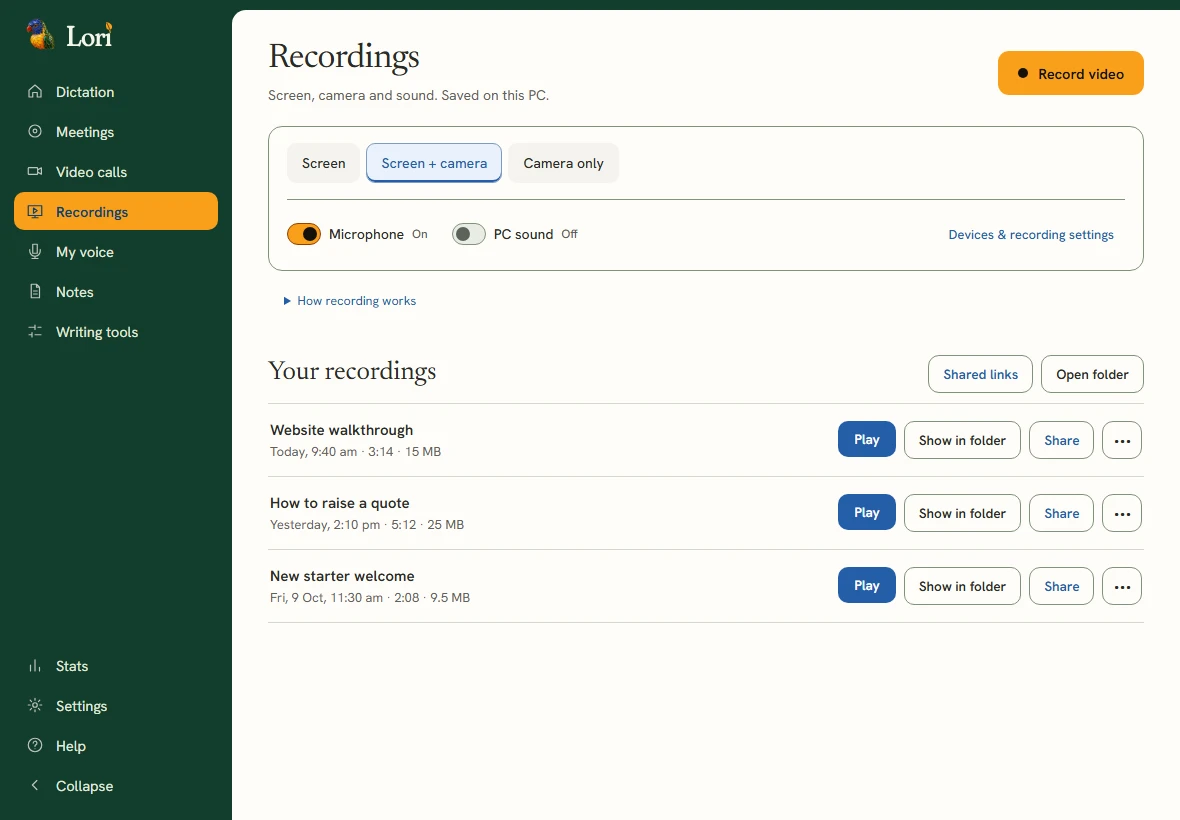The height and width of the screenshot is (820, 1180).
Task: Expand How recording works
Action: [350, 301]
